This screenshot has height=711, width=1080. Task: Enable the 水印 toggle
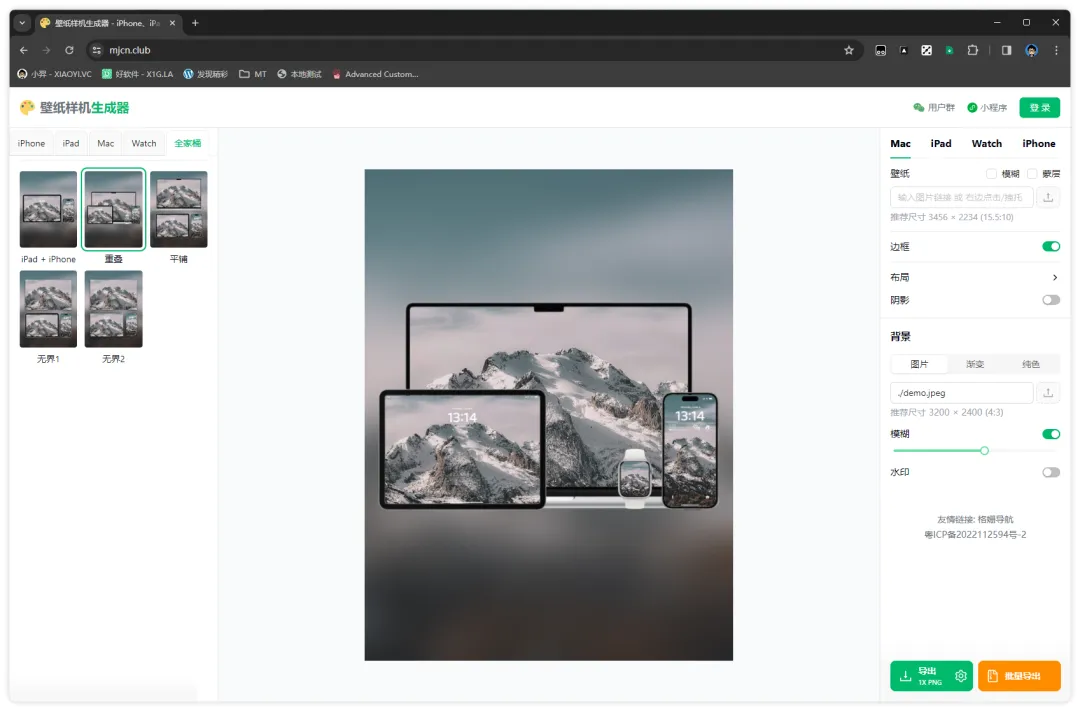pyautogui.click(x=1051, y=473)
